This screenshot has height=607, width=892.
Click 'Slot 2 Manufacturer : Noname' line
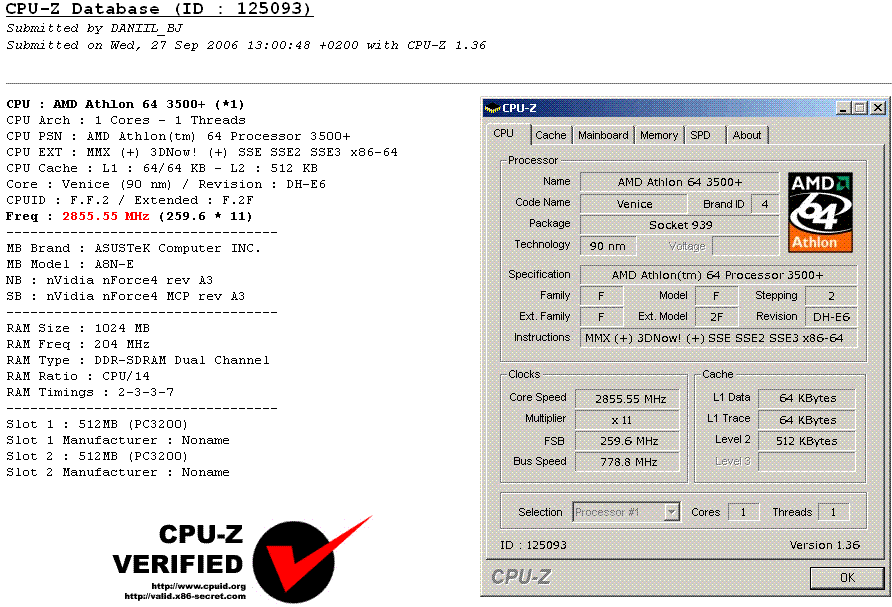pyautogui.click(x=118, y=472)
